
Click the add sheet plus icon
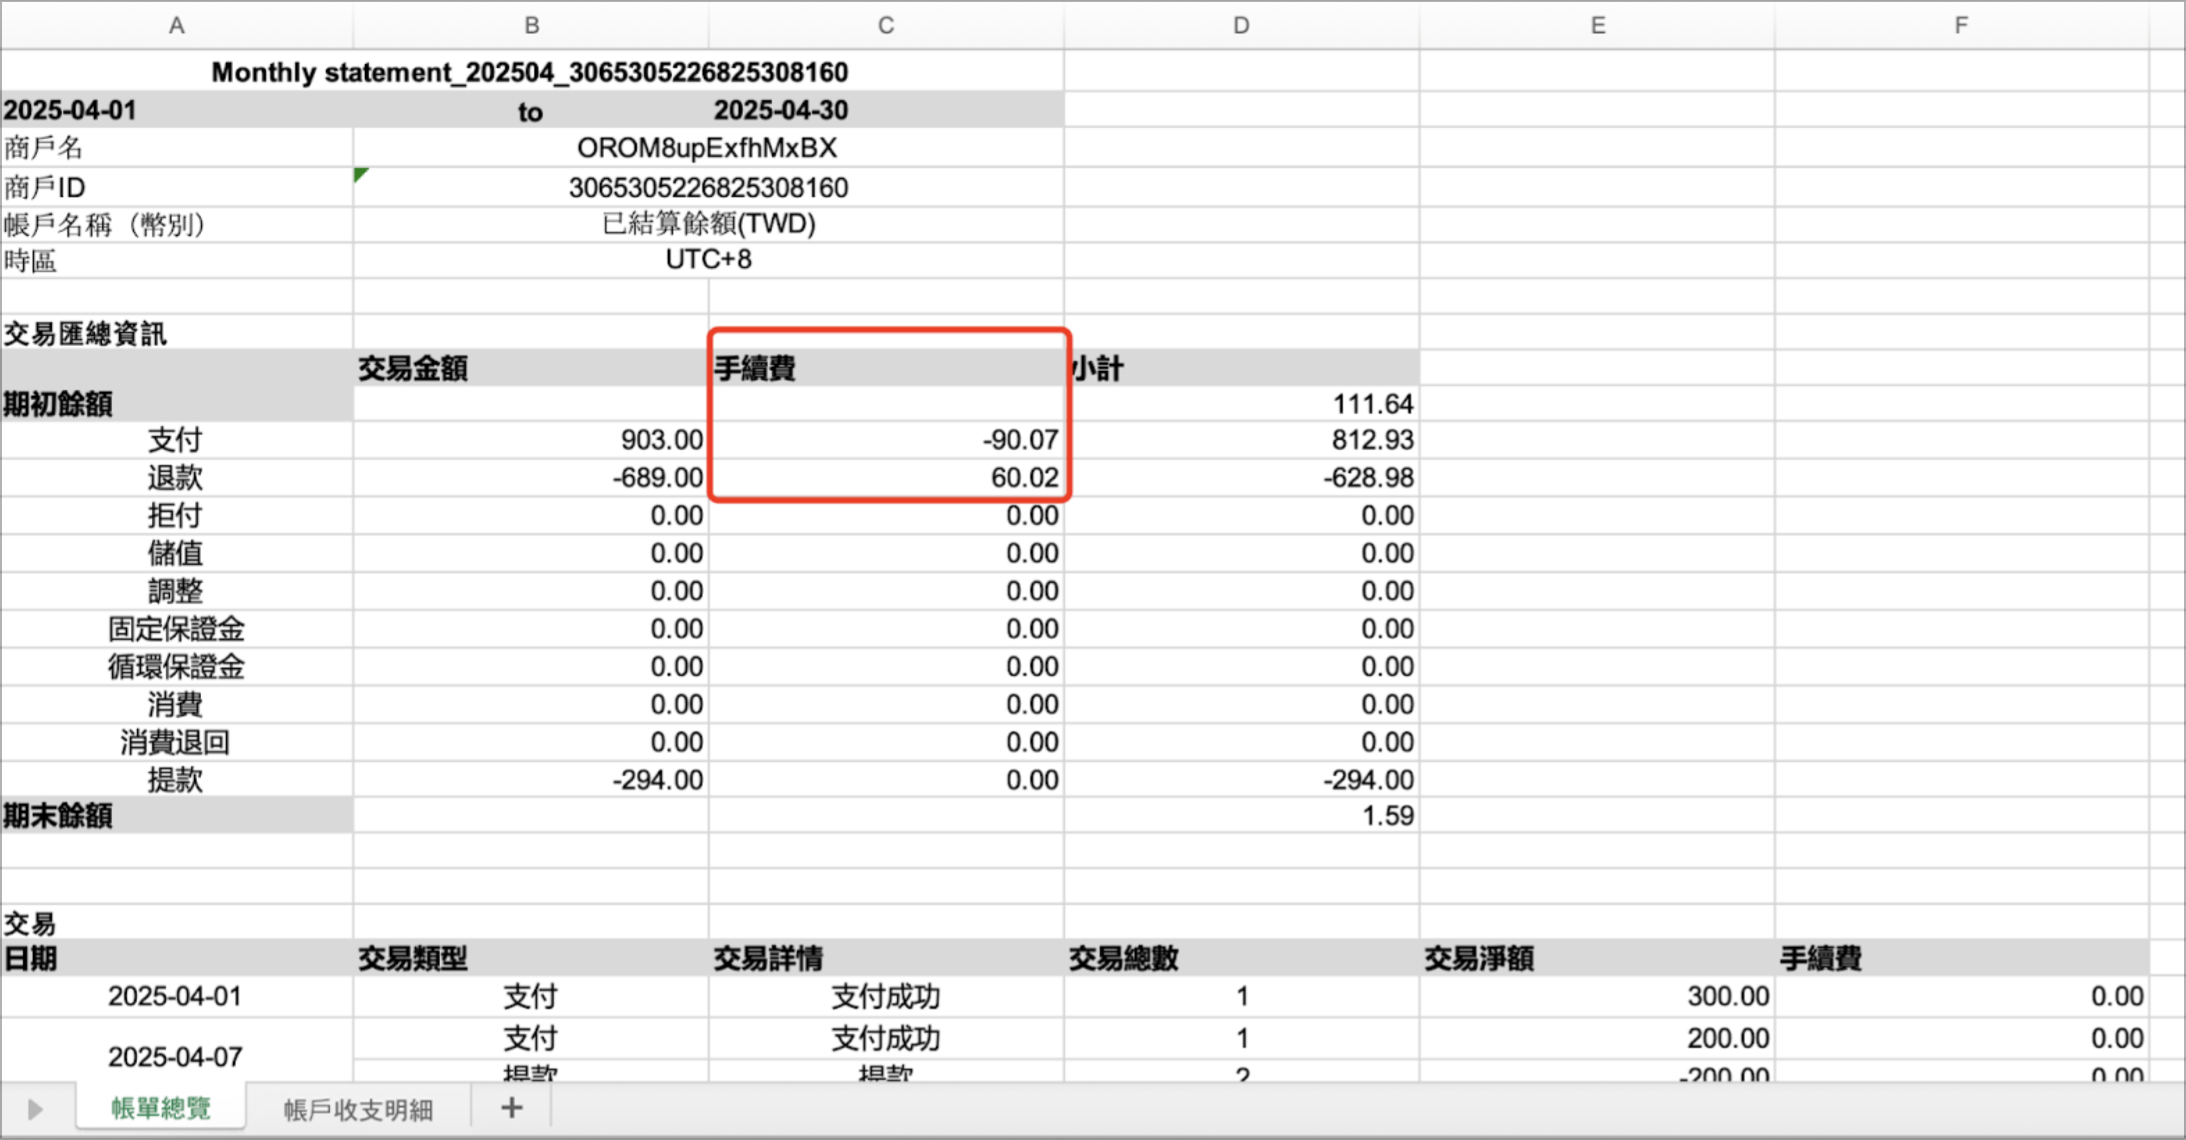pyautogui.click(x=511, y=1108)
